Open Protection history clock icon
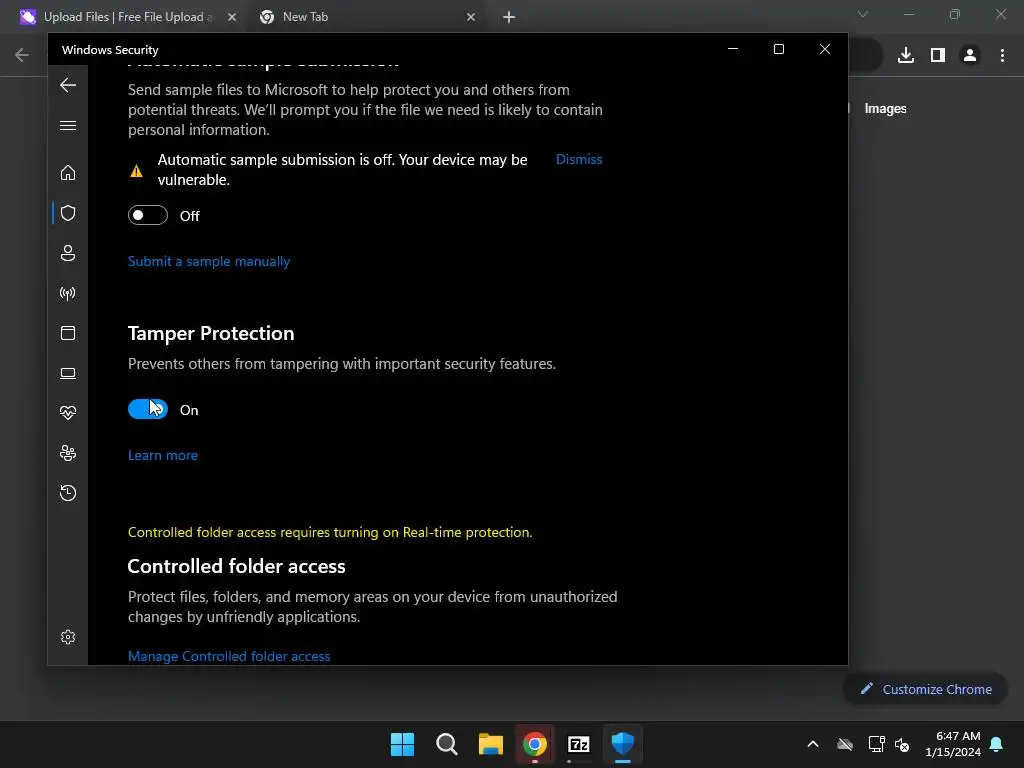The height and width of the screenshot is (768, 1024). pos(68,492)
